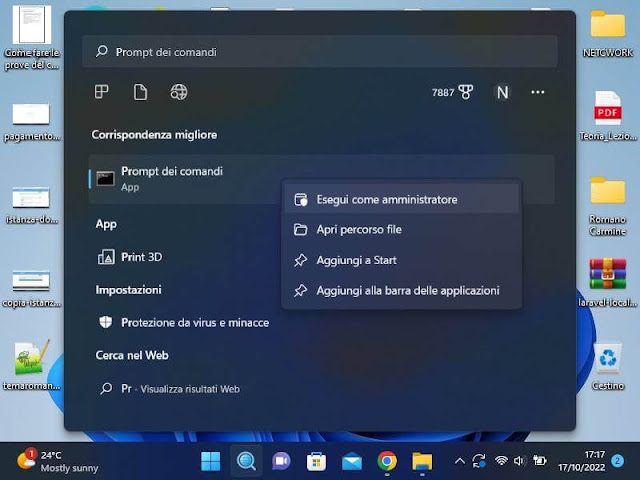Screen dimensions: 640x480
Task: Click the battery status tray icon
Action: click(x=539, y=461)
